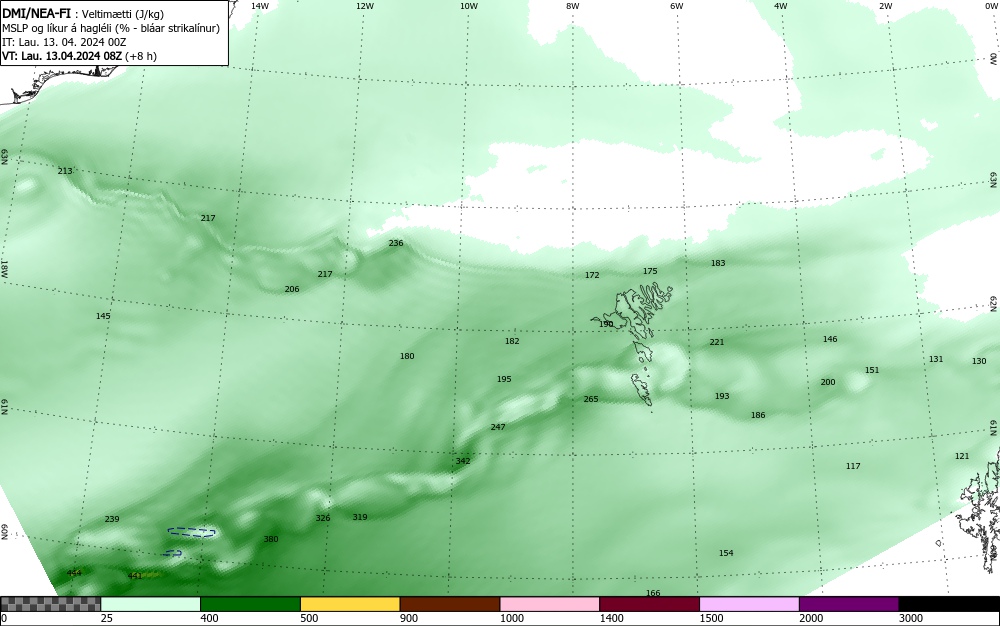The height and width of the screenshot is (626, 1000).
Task: Click the yellow 500–900 legend swatch
Action: pyautogui.click(x=350, y=604)
